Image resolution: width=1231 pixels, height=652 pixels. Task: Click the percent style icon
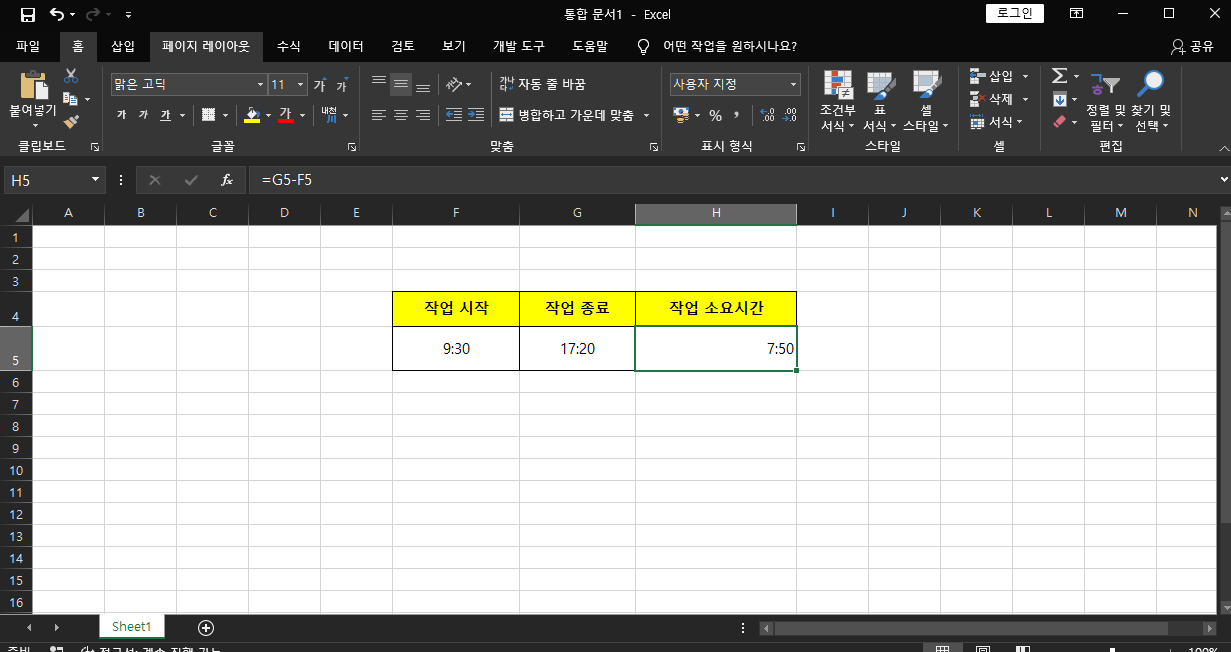coord(715,115)
